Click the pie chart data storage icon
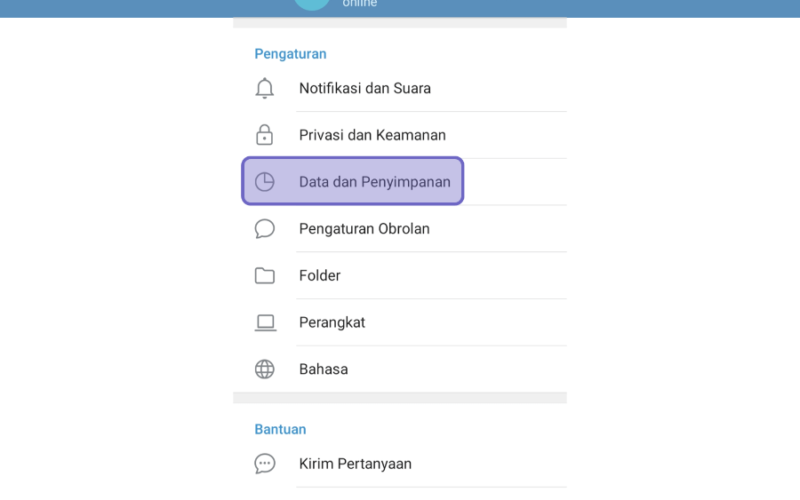Screen dimensions: 800x500 [x=264, y=182]
